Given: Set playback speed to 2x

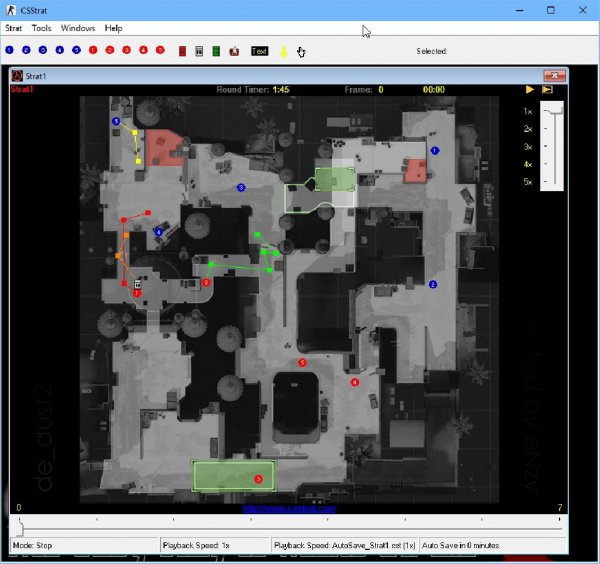Looking at the screenshot, I should tap(528, 129).
